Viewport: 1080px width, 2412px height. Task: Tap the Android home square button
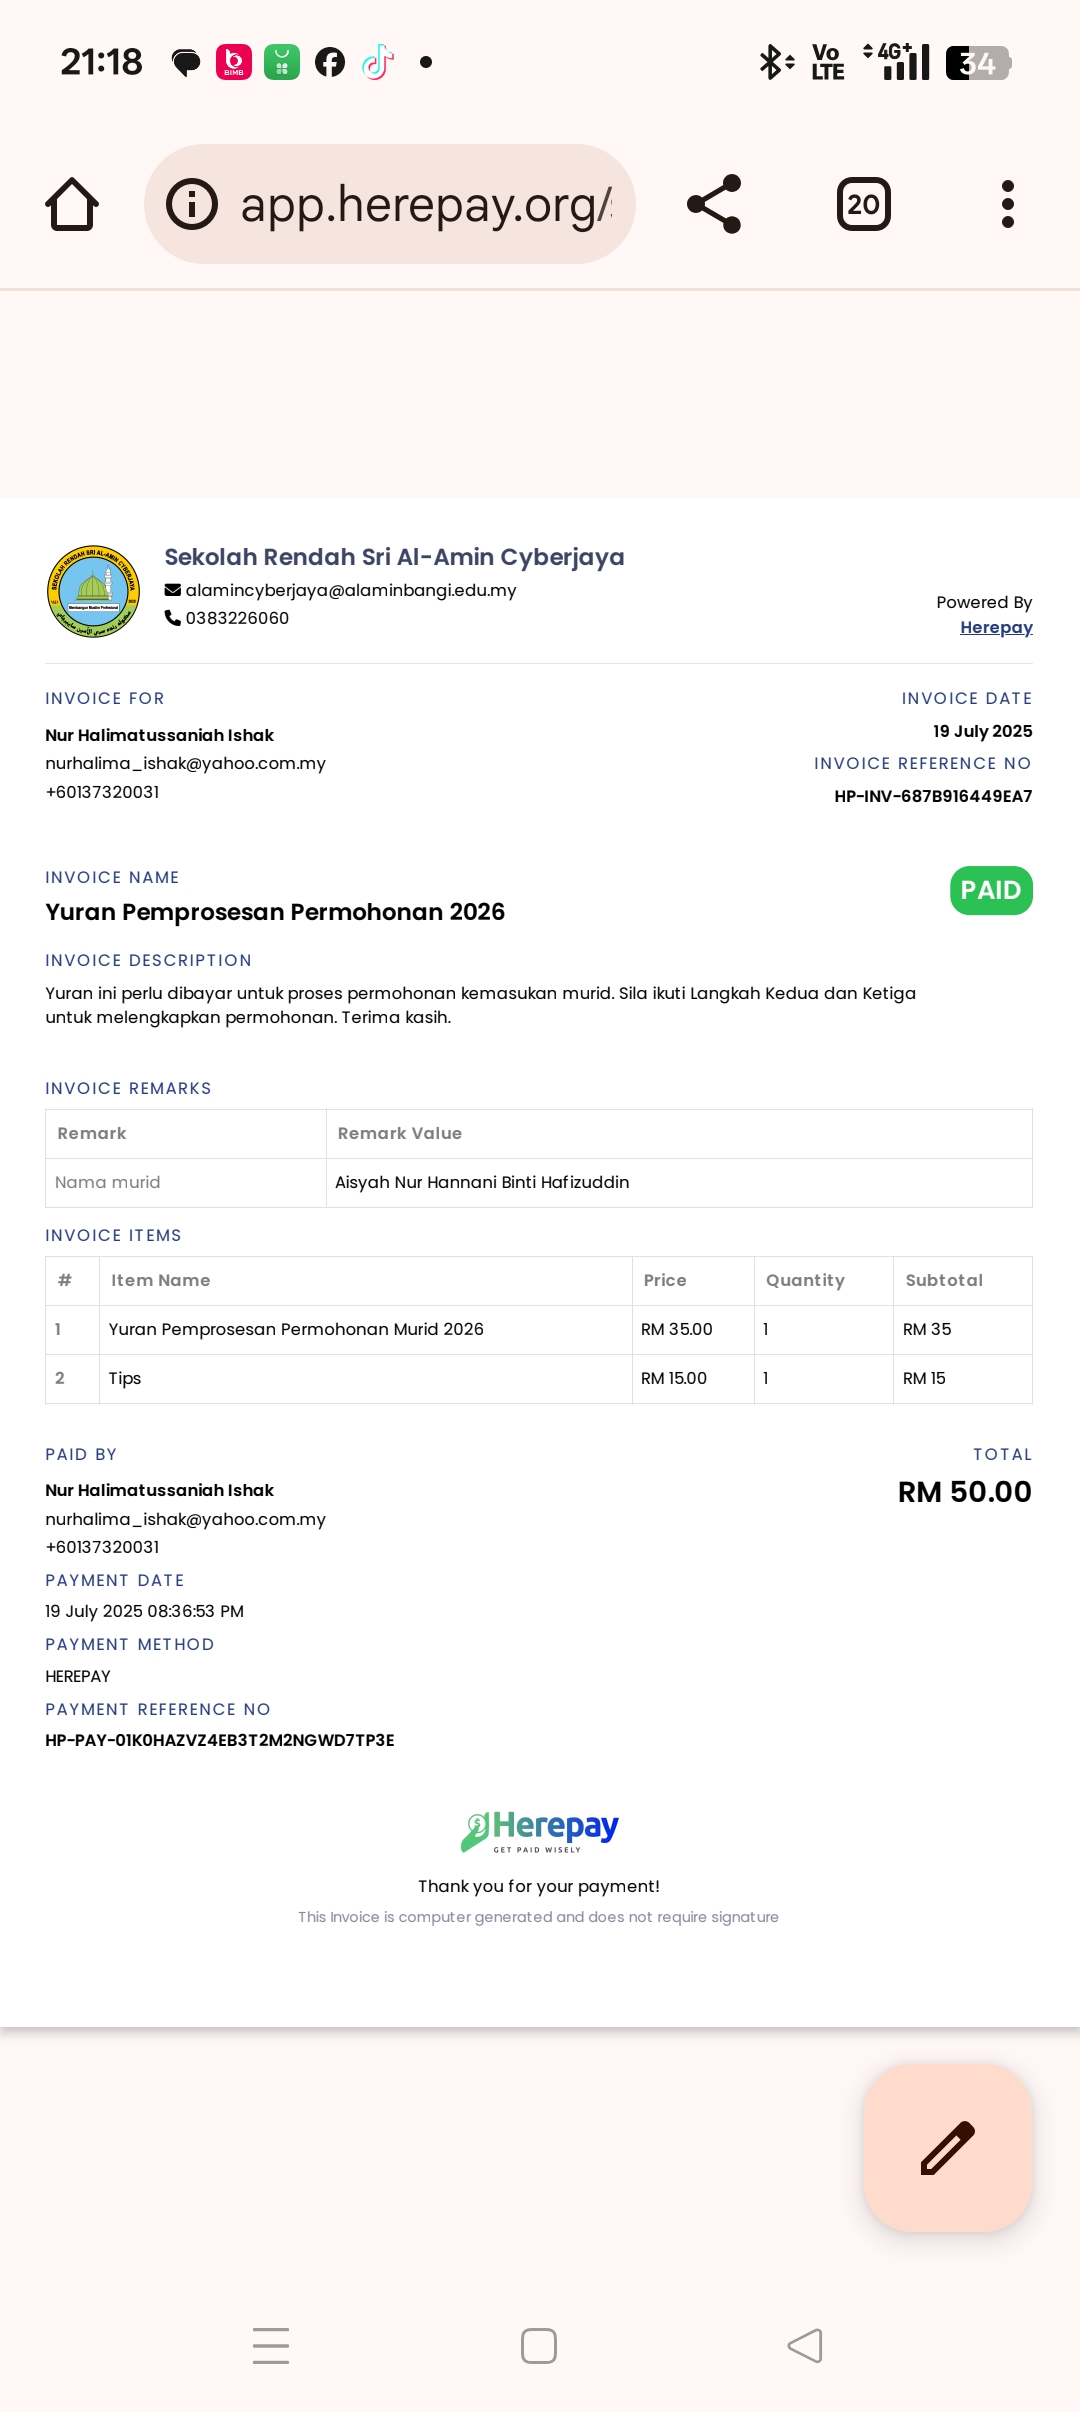point(539,2345)
